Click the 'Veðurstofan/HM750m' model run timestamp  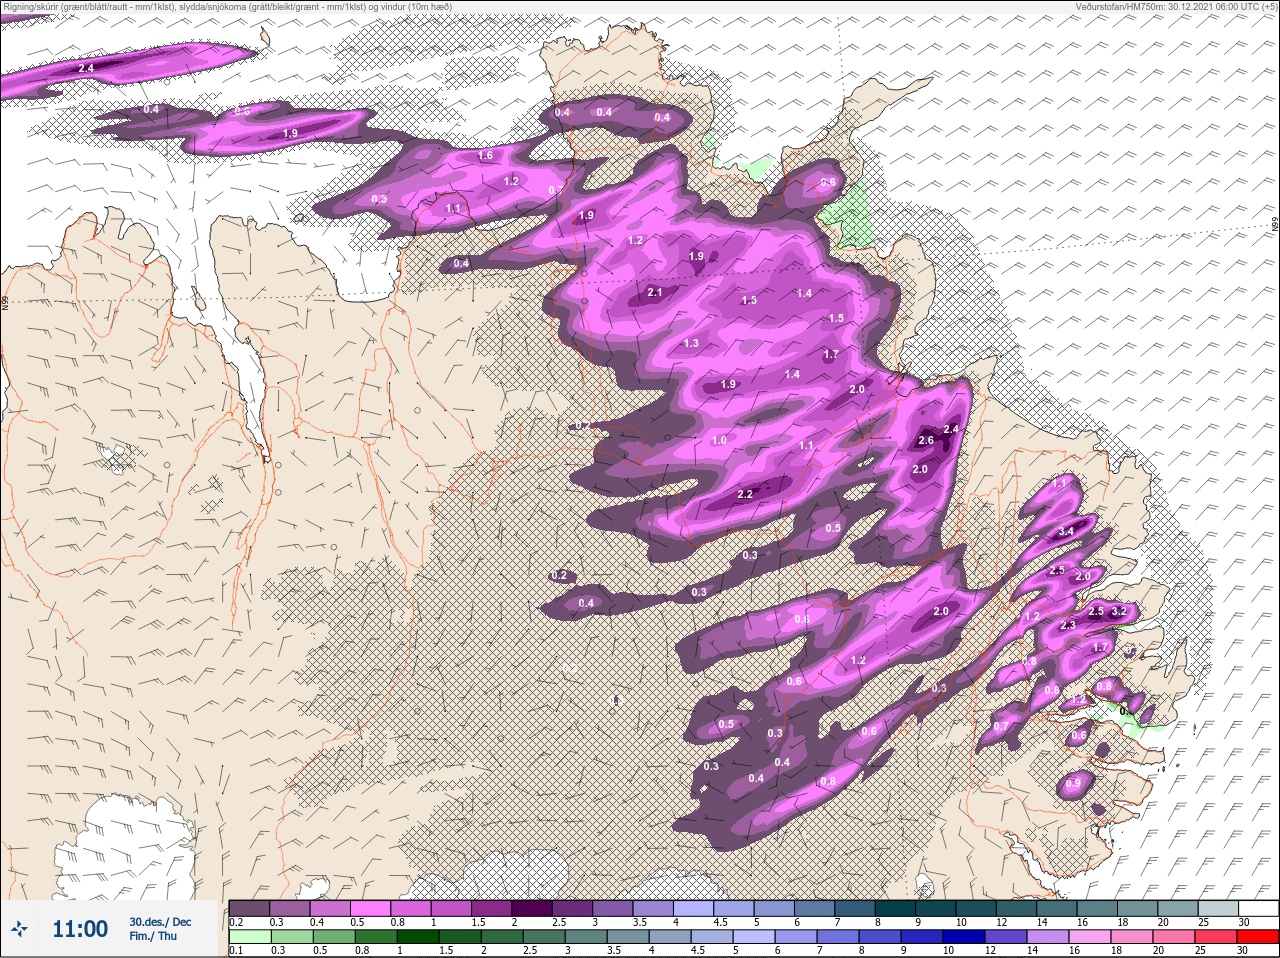[x=1176, y=7]
